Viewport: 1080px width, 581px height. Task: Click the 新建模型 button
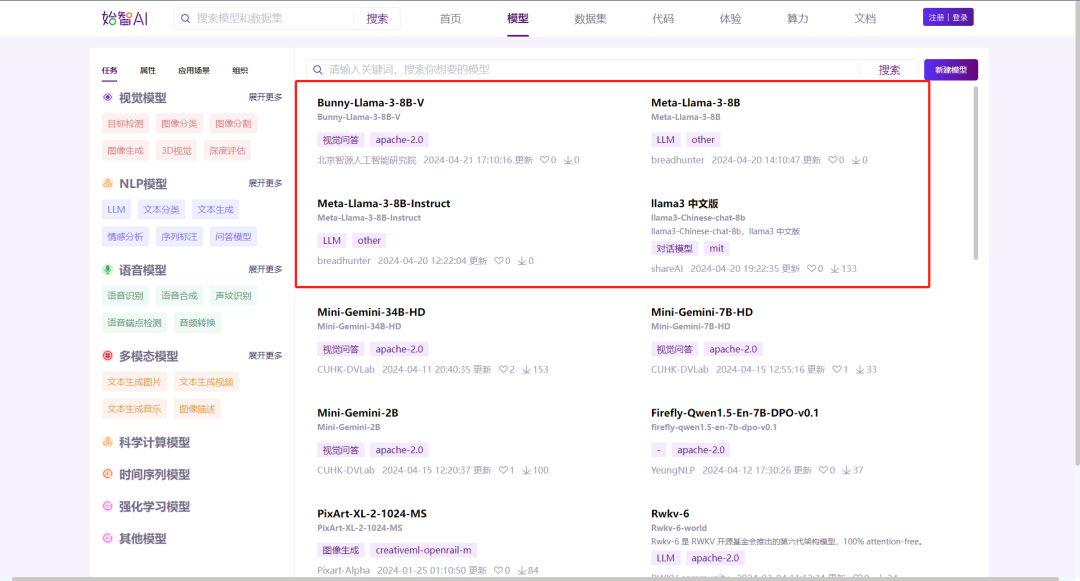click(951, 70)
